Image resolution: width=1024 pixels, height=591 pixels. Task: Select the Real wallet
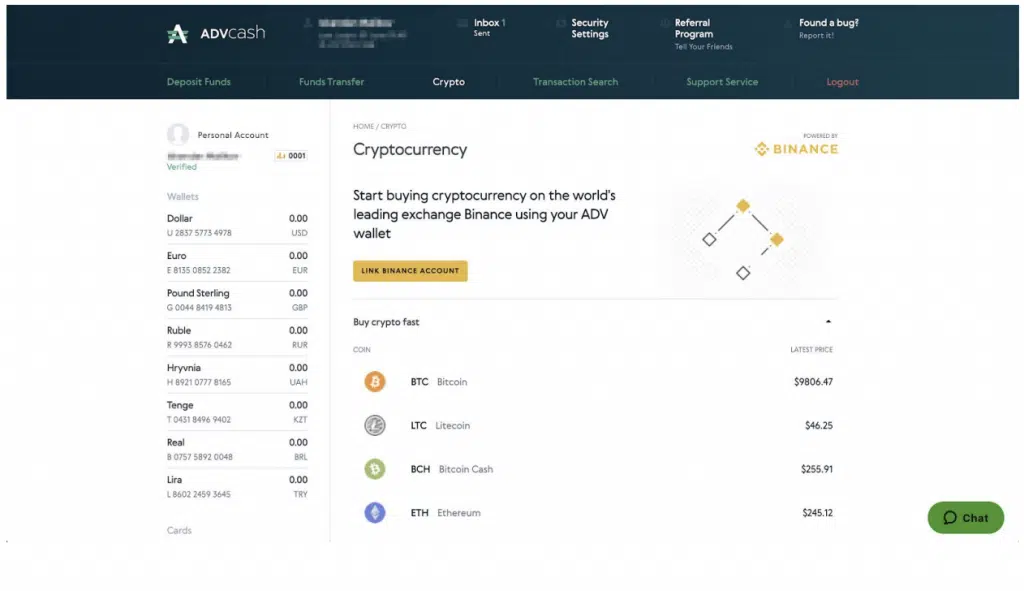(237, 449)
